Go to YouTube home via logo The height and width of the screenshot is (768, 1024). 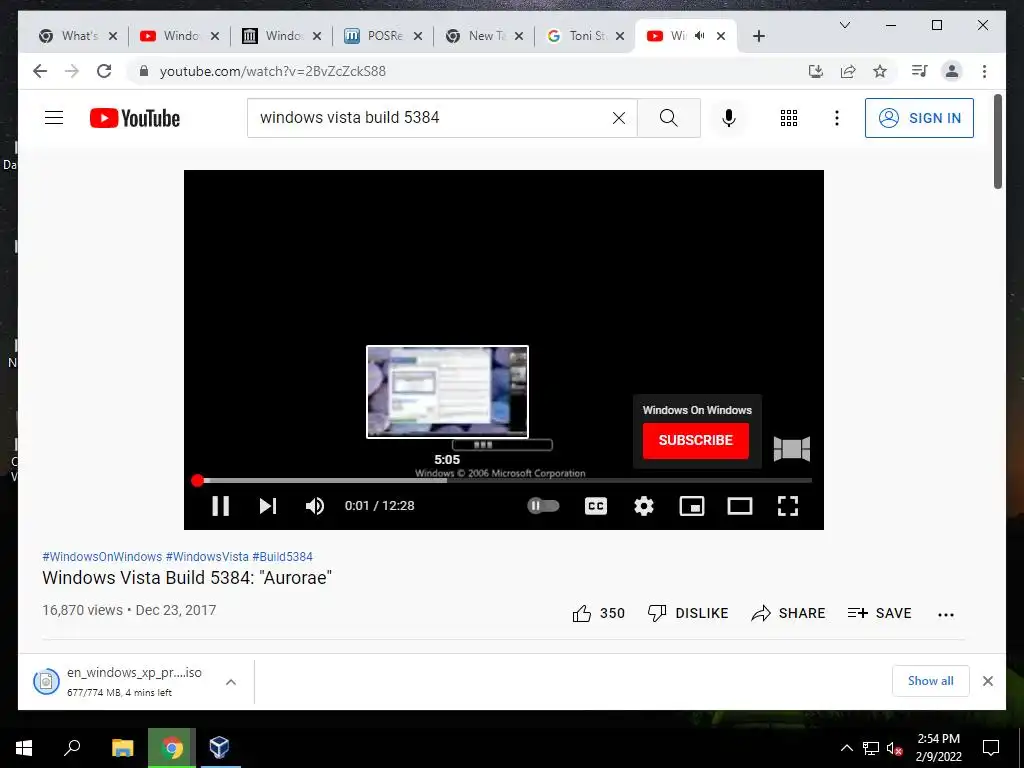[x=135, y=118]
